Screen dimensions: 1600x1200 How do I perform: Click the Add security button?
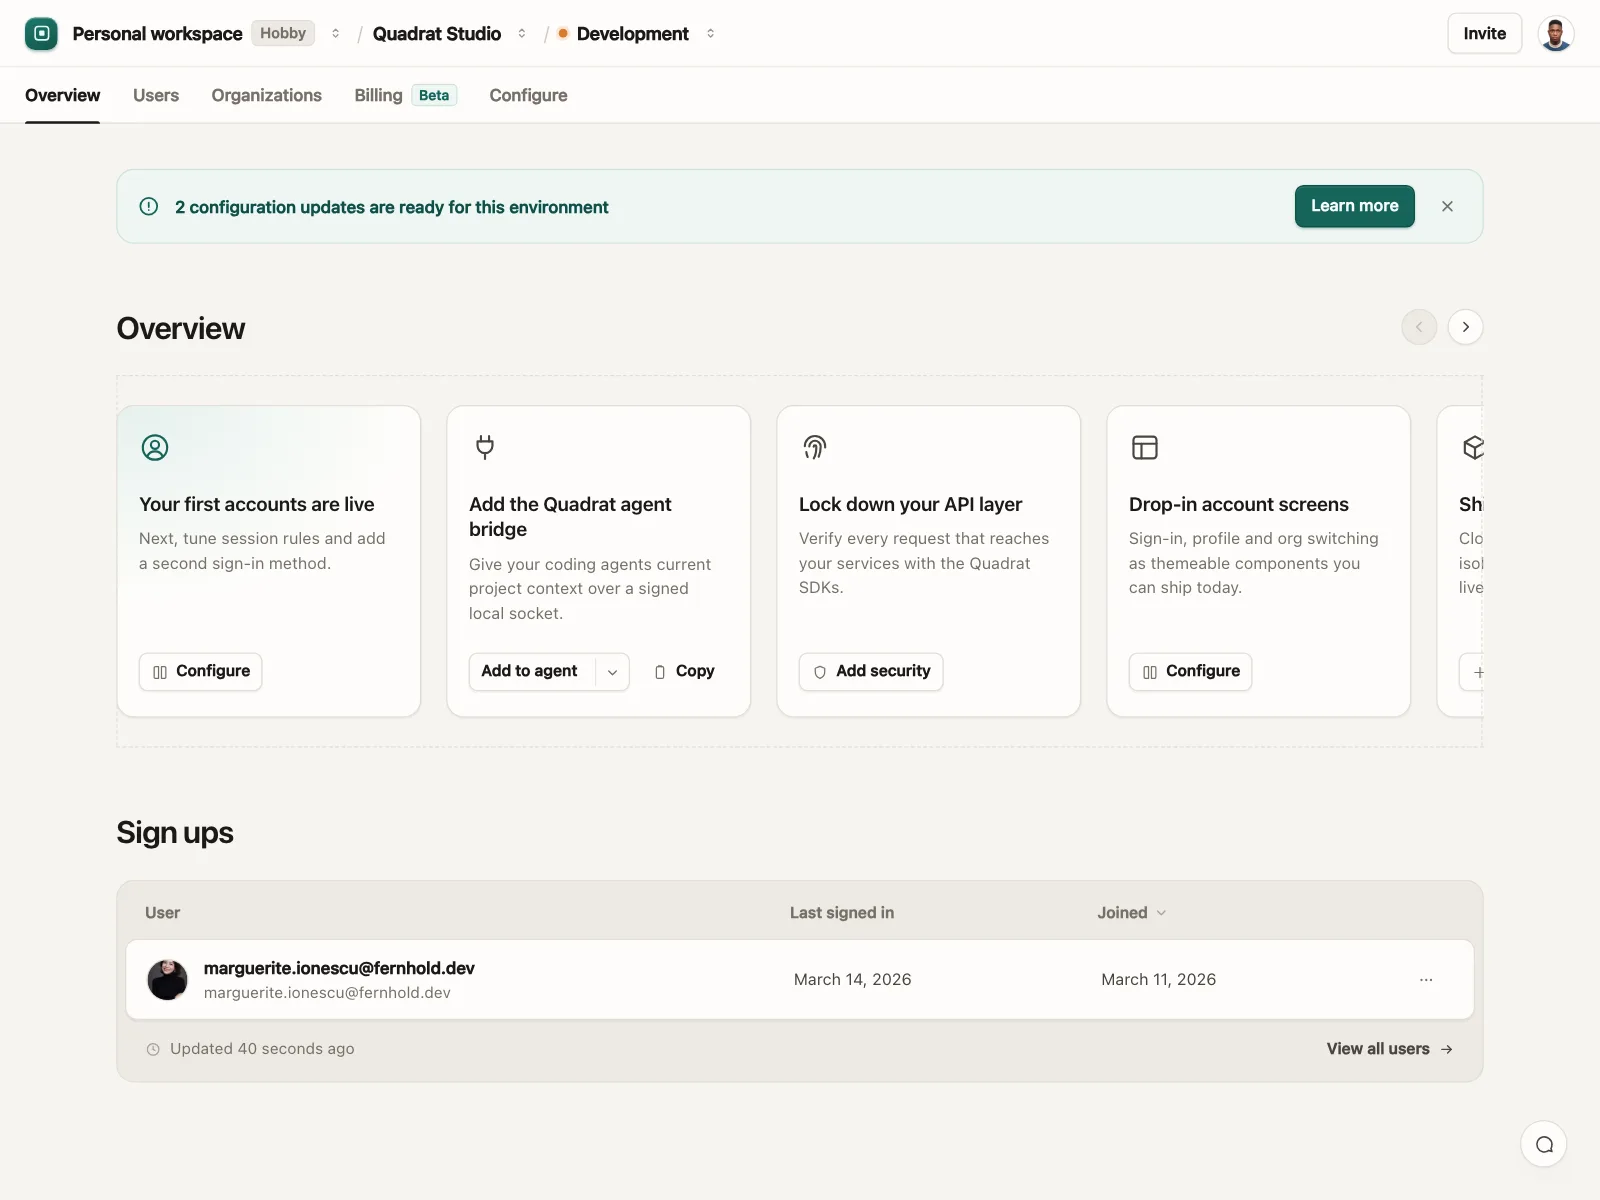coord(871,672)
